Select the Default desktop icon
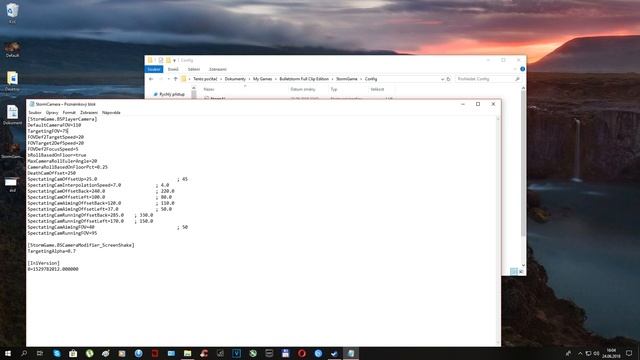The height and width of the screenshot is (360, 640). pyautogui.click(x=12, y=49)
